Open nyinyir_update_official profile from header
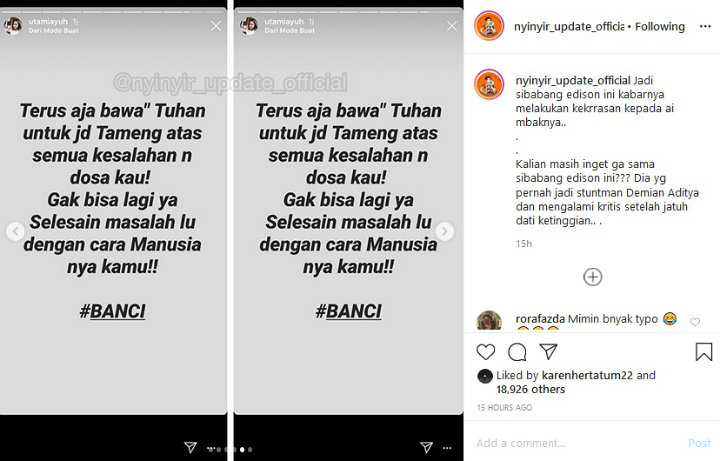 pyautogui.click(x=568, y=27)
